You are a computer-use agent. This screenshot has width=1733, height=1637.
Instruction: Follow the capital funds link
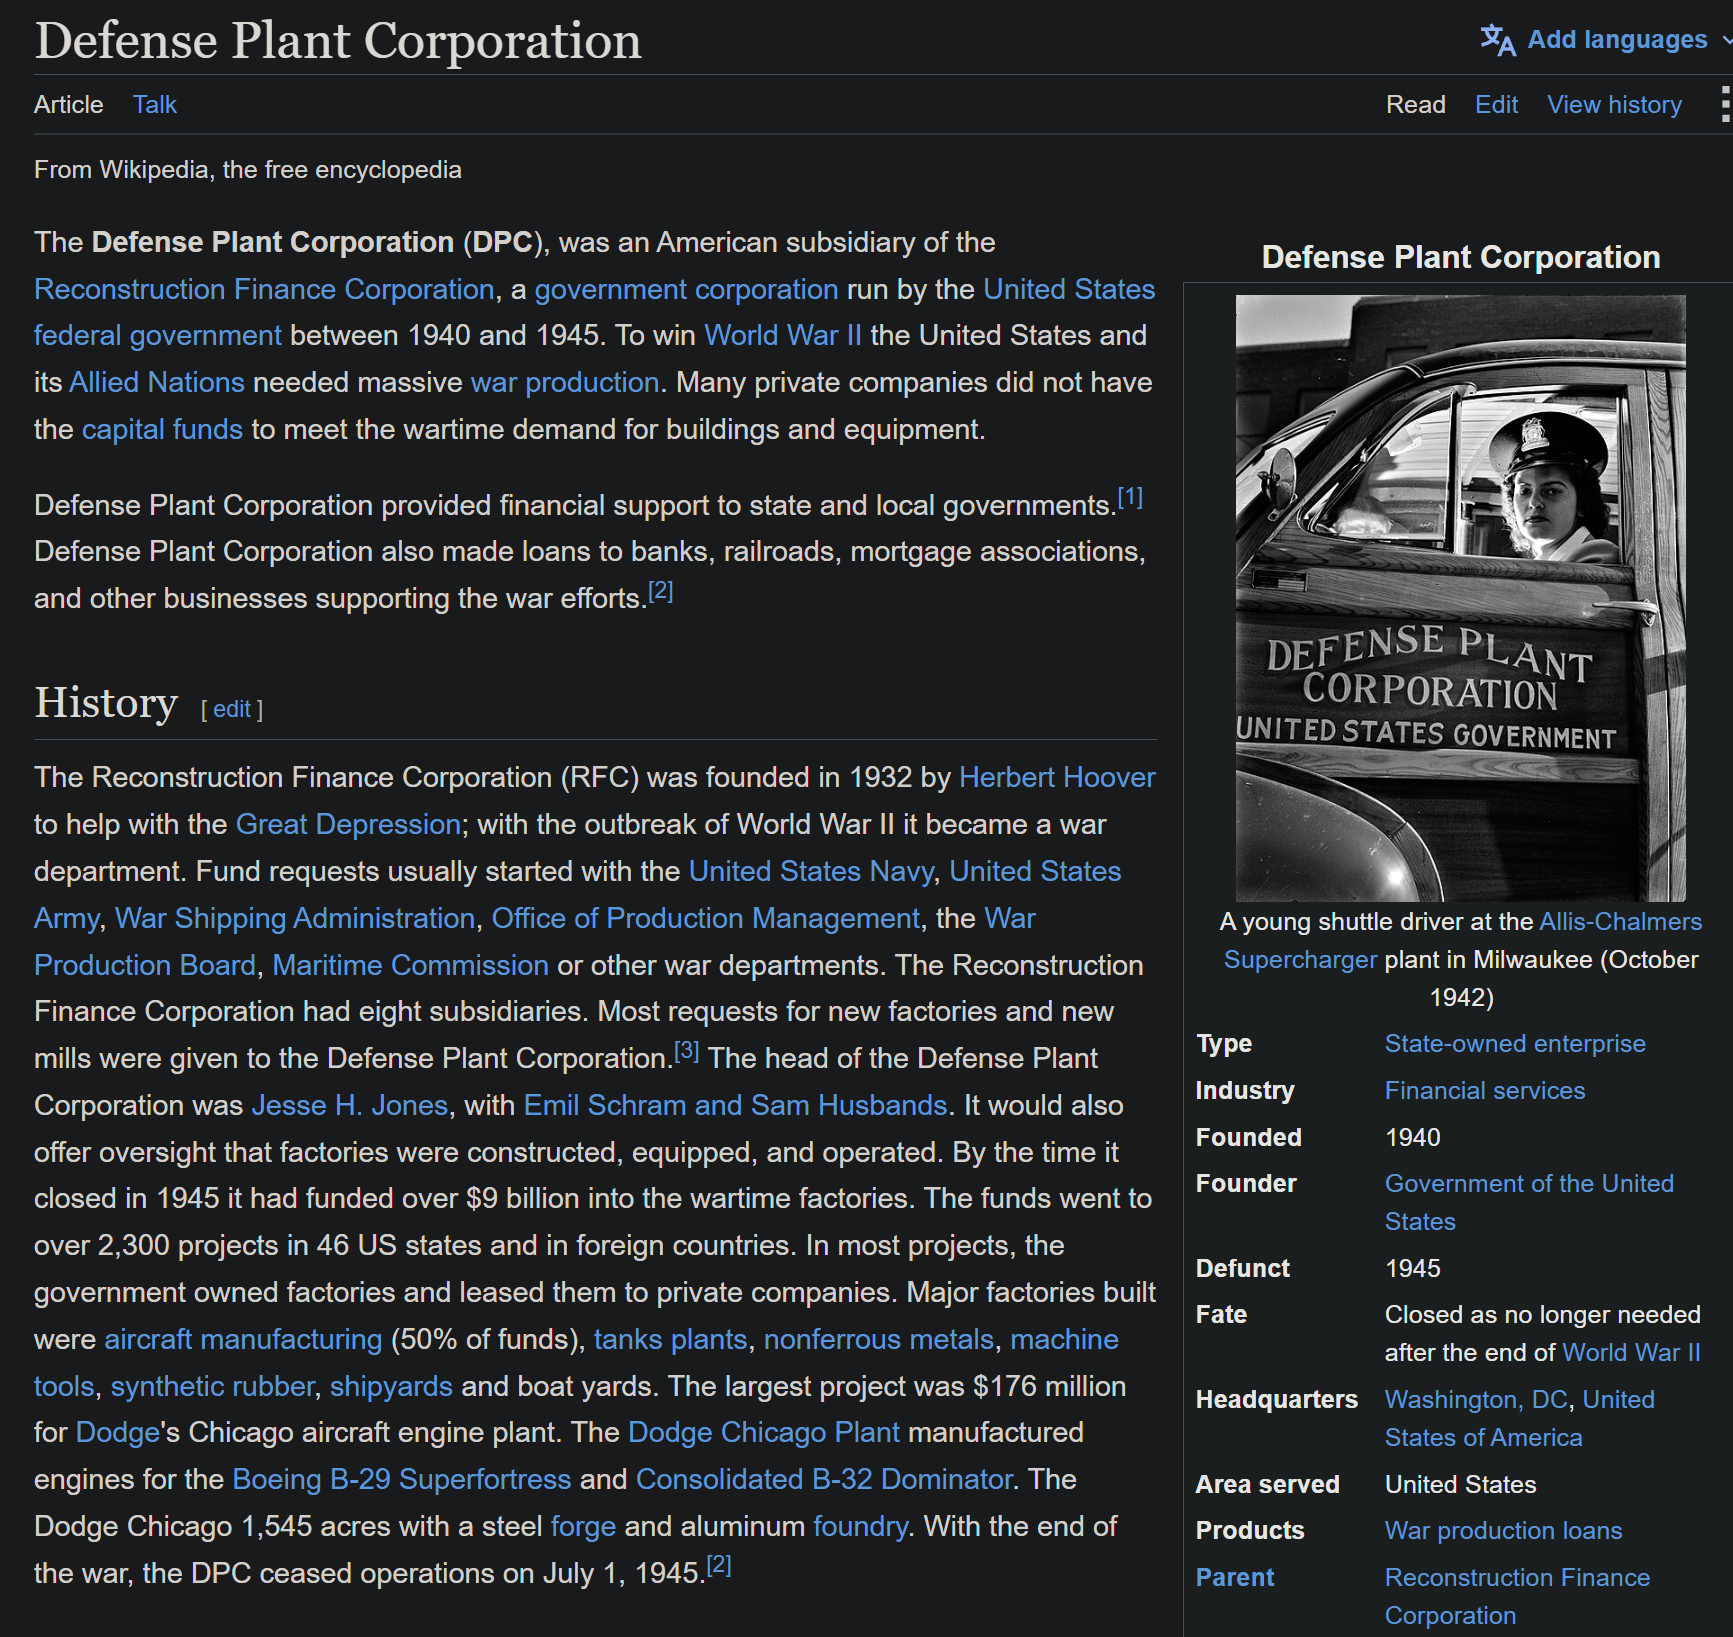(162, 429)
